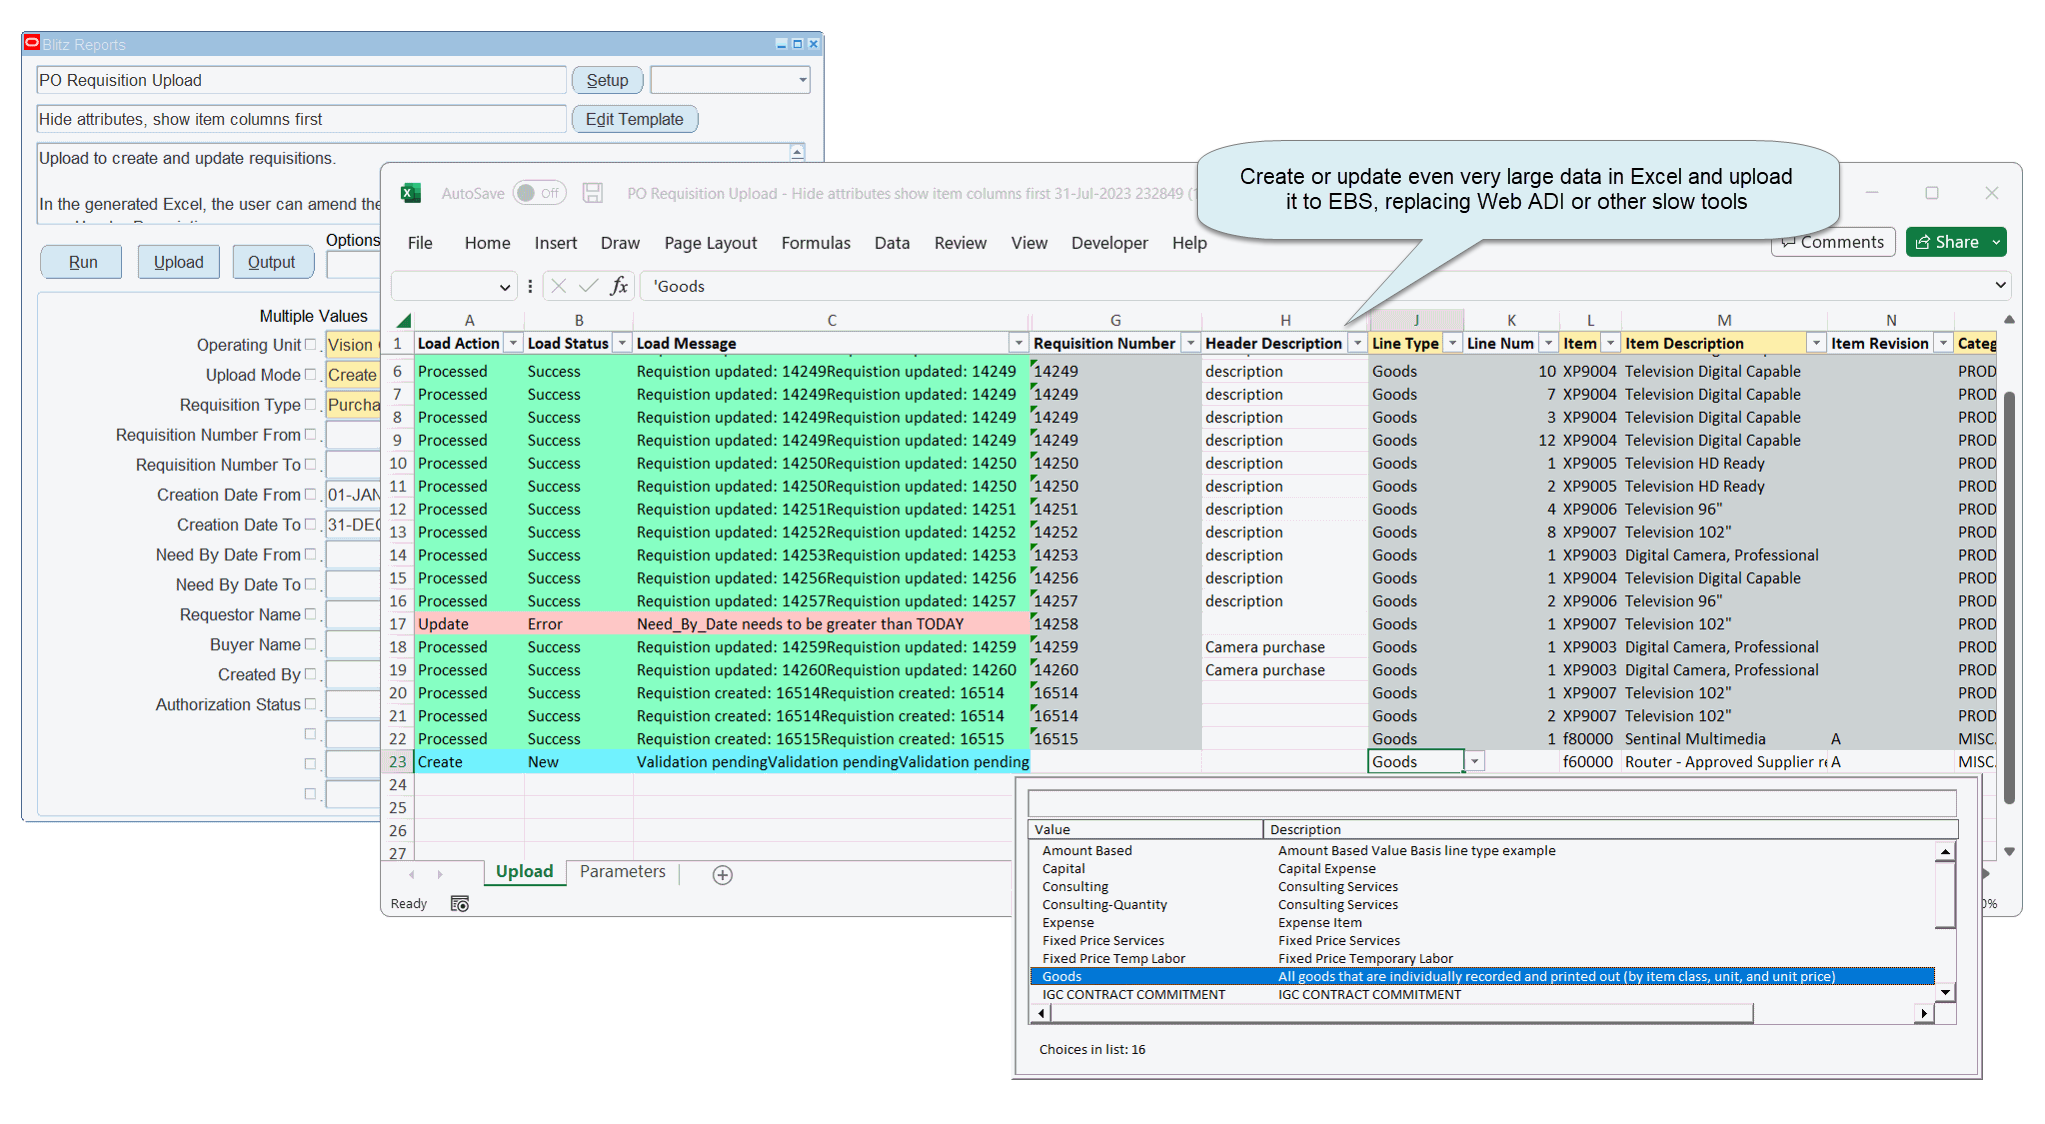This screenshot has width=2045, height=1124.
Task: Toggle the AutoSave switch
Action: 539,193
